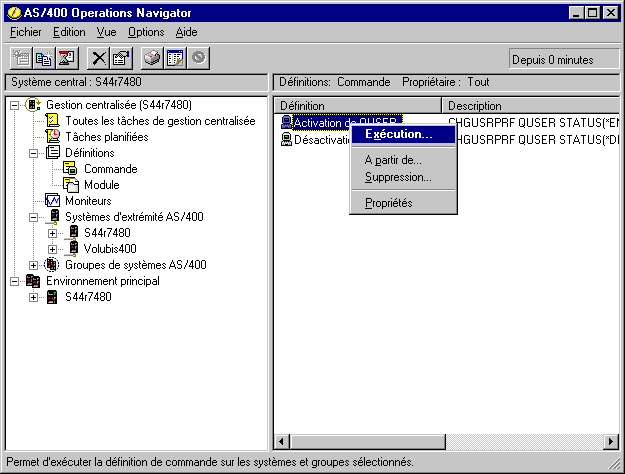The height and width of the screenshot is (474, 625).
Task: Click the Volubis400 server icon
Action: 72,249
